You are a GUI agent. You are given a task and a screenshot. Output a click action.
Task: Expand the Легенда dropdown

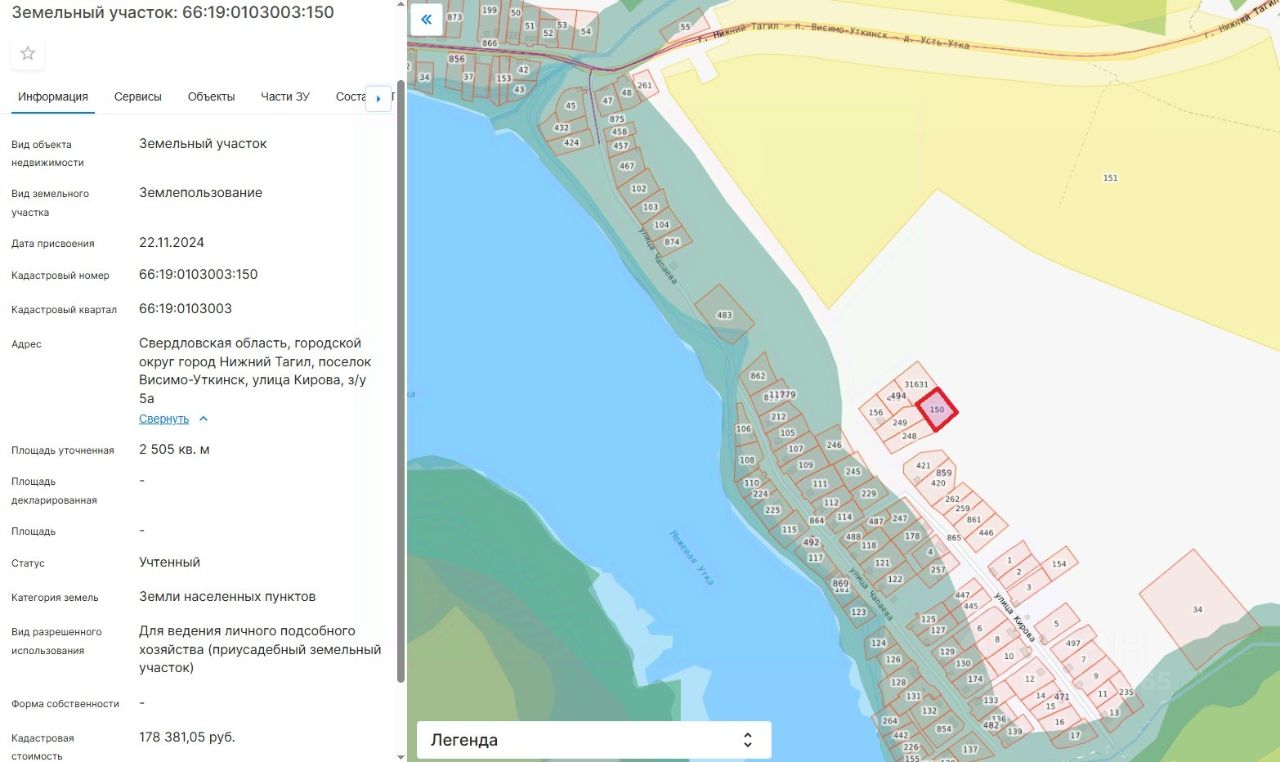[x=594, y=740]
